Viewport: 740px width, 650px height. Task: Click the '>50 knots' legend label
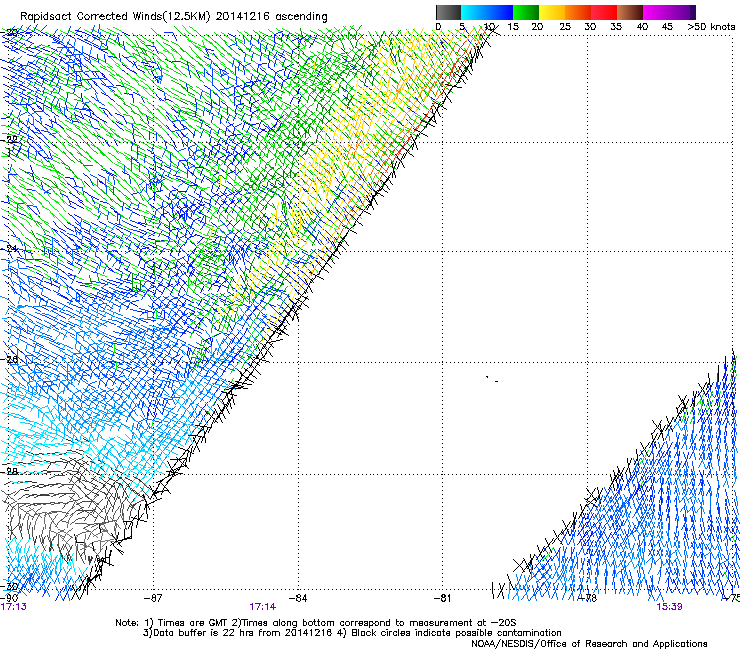[x=711, y=27]
